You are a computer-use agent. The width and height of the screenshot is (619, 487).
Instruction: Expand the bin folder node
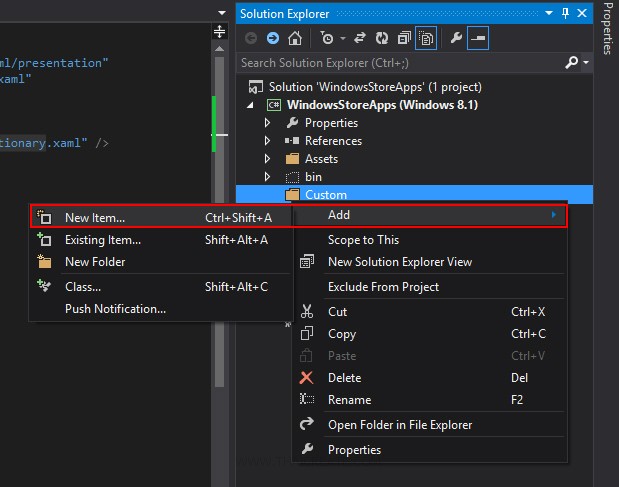[267, 177]
